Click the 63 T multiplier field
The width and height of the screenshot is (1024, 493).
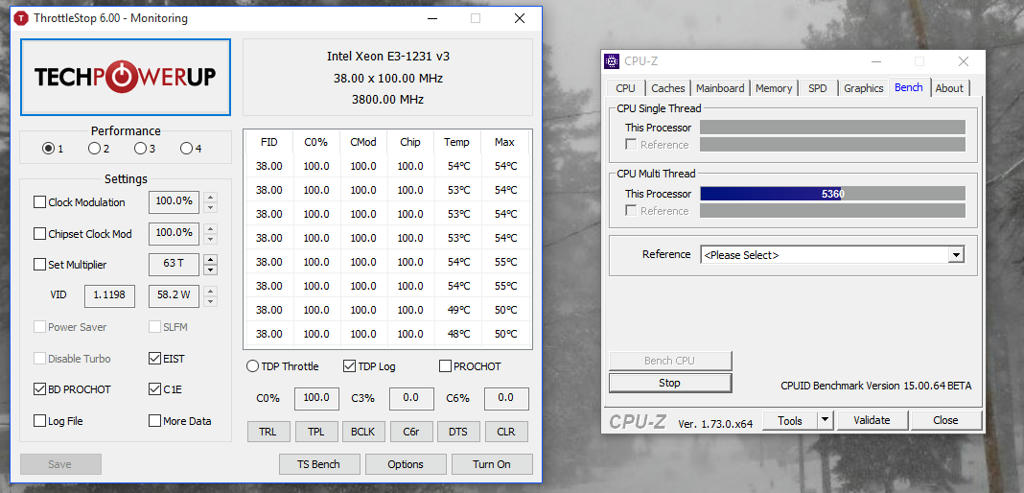174,264
